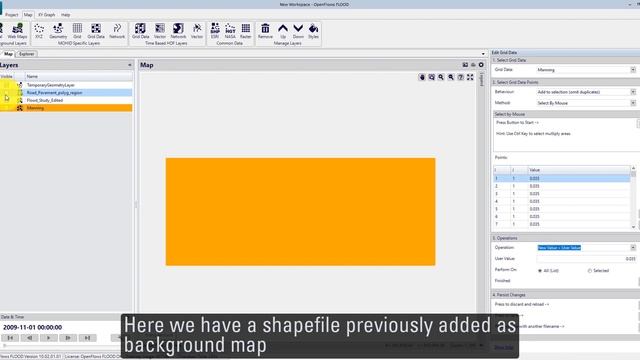The width and height of the screenshot is (640, 360).
Task: Select the Road_Pavement_polyg_region layer
Action: point(66,93)
